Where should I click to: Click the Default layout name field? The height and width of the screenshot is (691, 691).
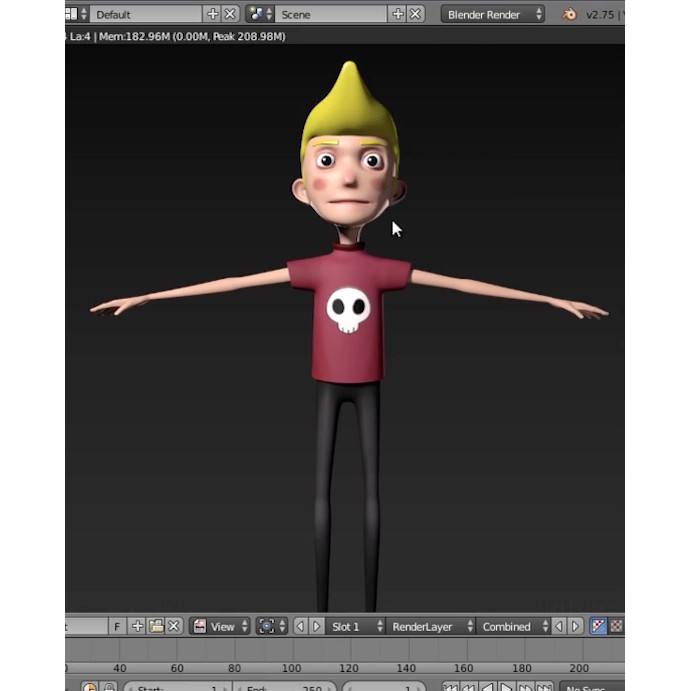(146, 14)
